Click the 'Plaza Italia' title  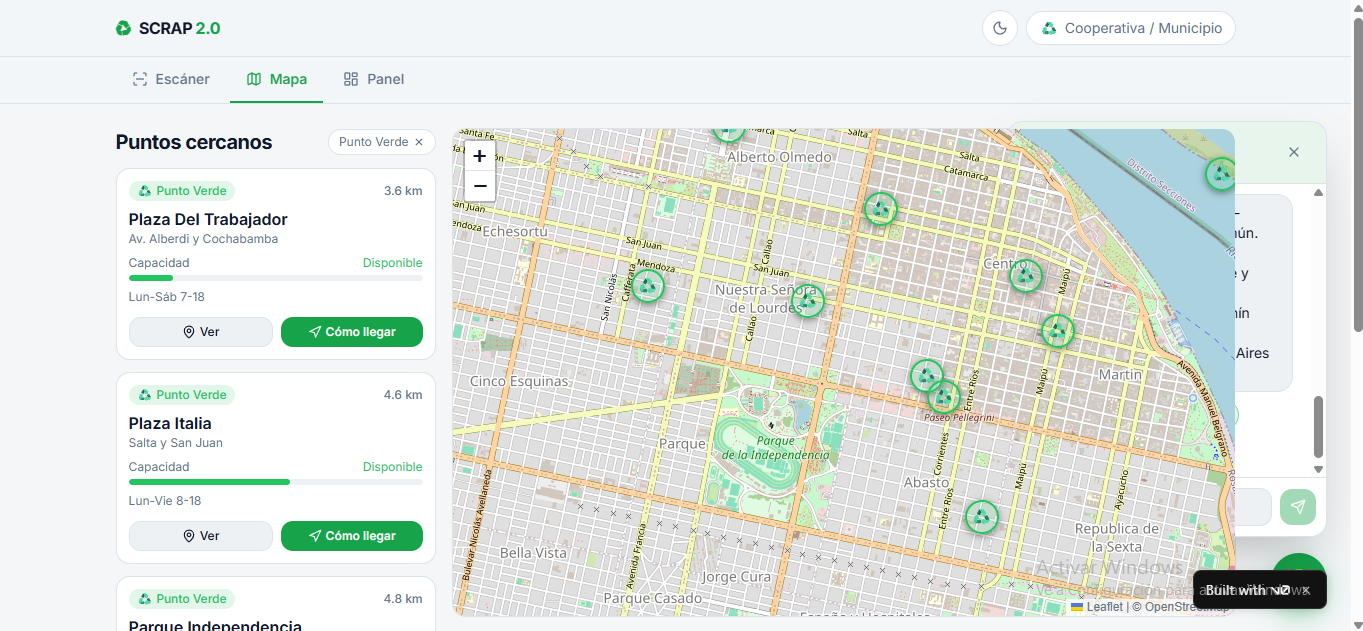(x=170, y=423)
